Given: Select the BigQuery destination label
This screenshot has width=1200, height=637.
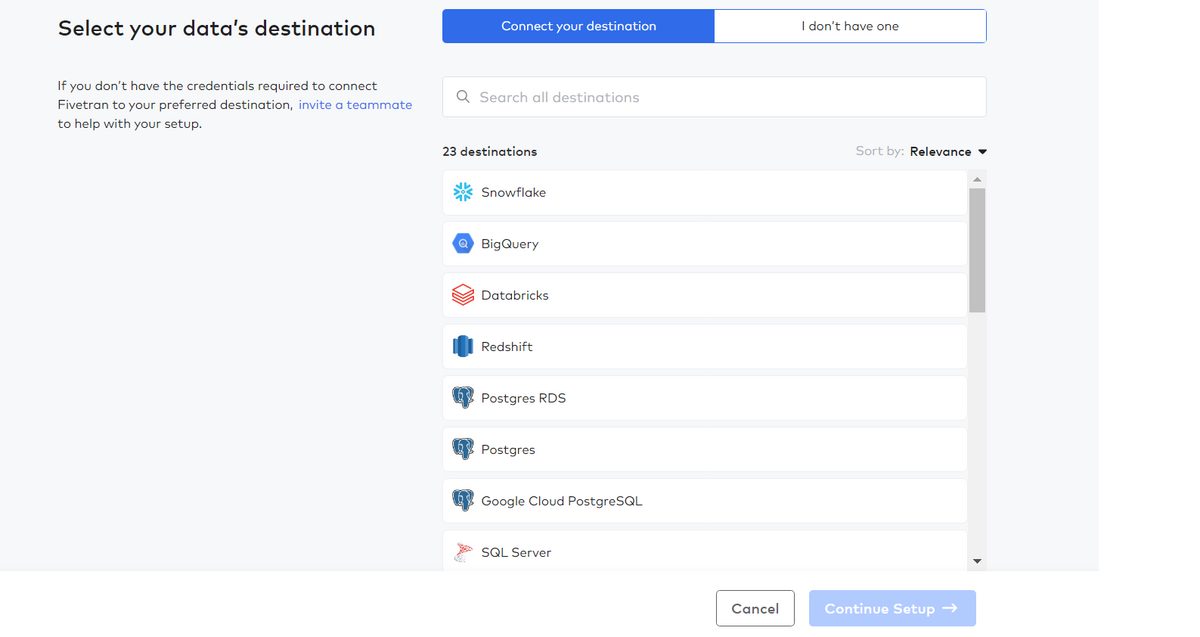Looking at the screenshot, I should 510,244.
